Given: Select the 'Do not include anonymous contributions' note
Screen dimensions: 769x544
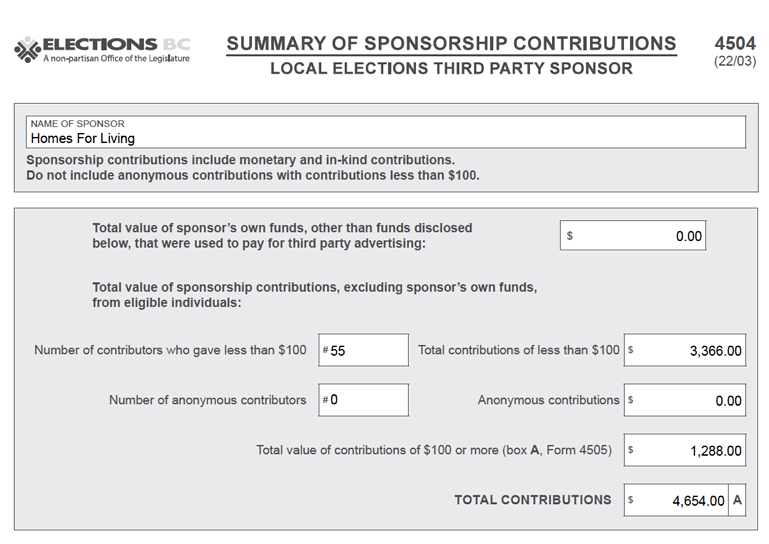Looking at the screenshot, I should coord(252,176).
